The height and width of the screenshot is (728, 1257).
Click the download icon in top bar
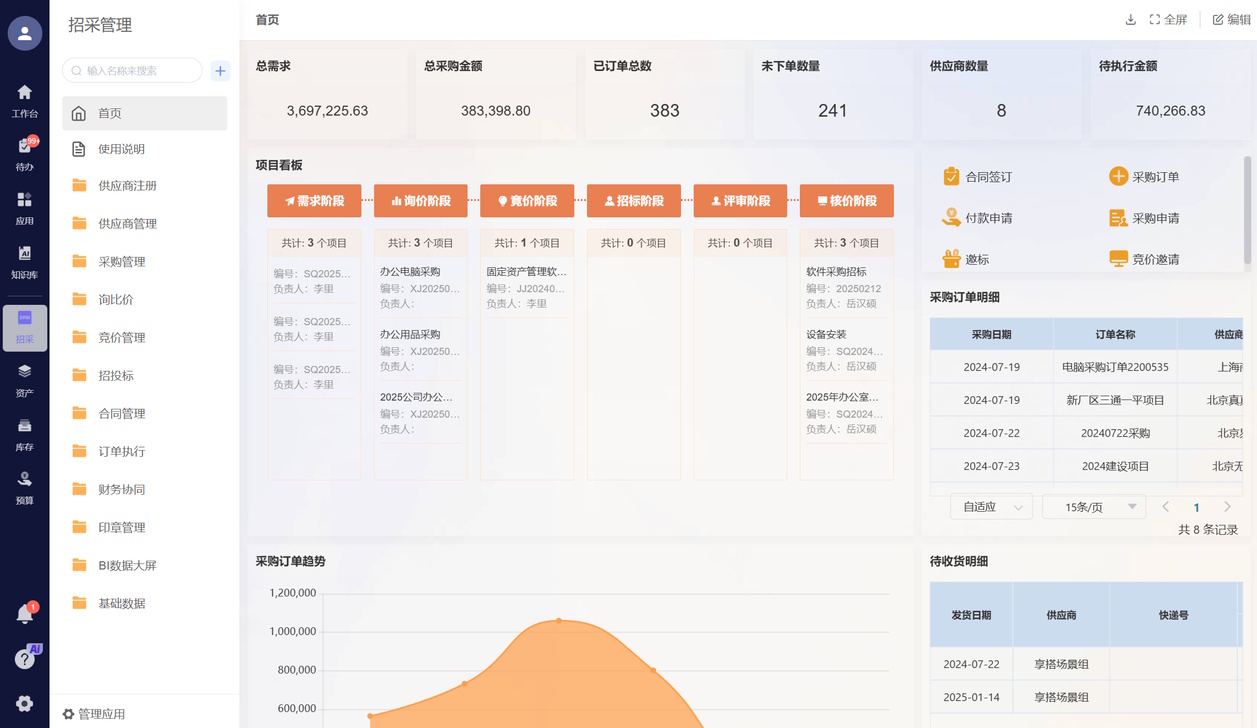[x=1131, y=20]
